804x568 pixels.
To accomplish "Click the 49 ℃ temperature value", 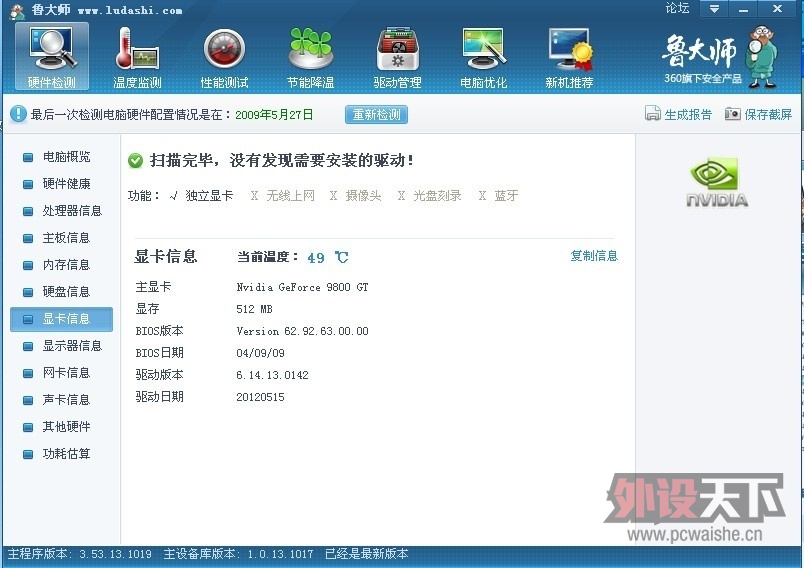I will tap(328, 257).
